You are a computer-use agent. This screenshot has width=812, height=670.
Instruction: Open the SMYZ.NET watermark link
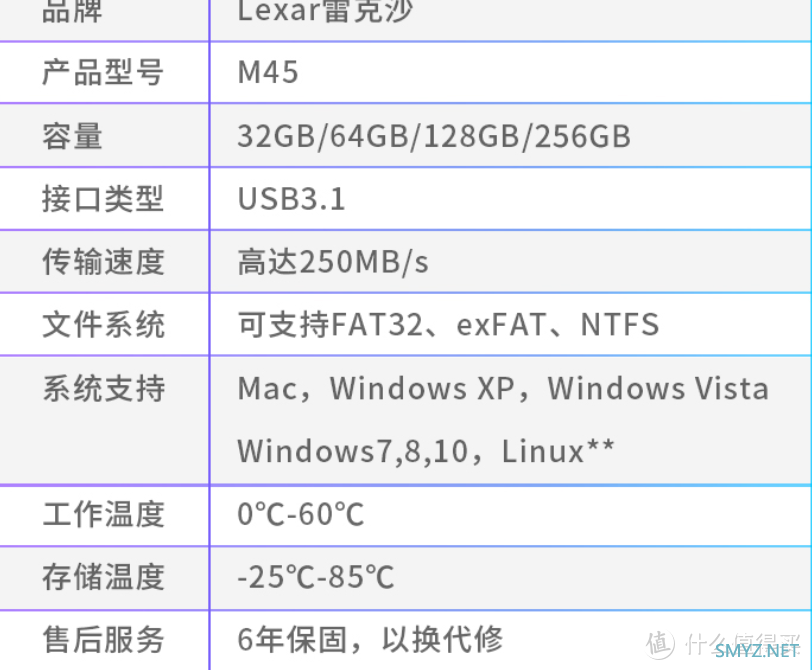(757, 651)
